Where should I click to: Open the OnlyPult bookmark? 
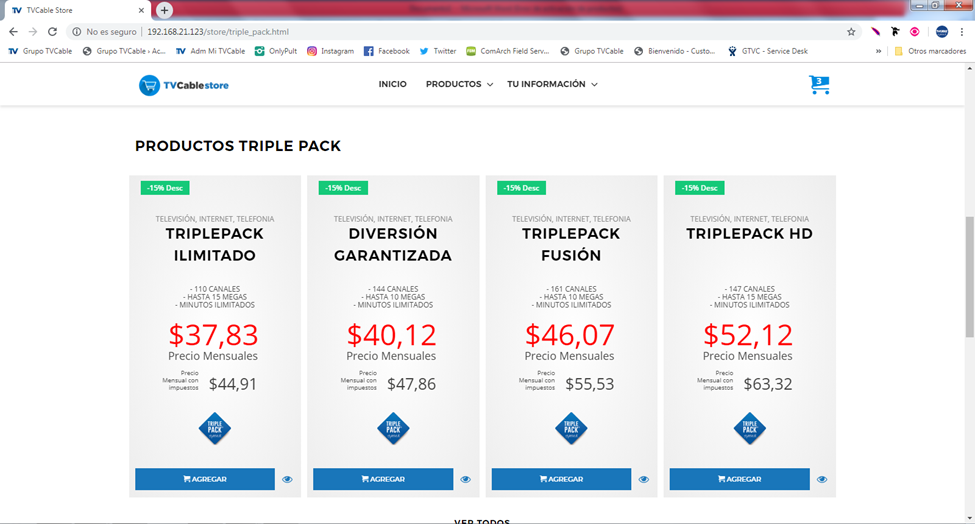coord(275,51)
